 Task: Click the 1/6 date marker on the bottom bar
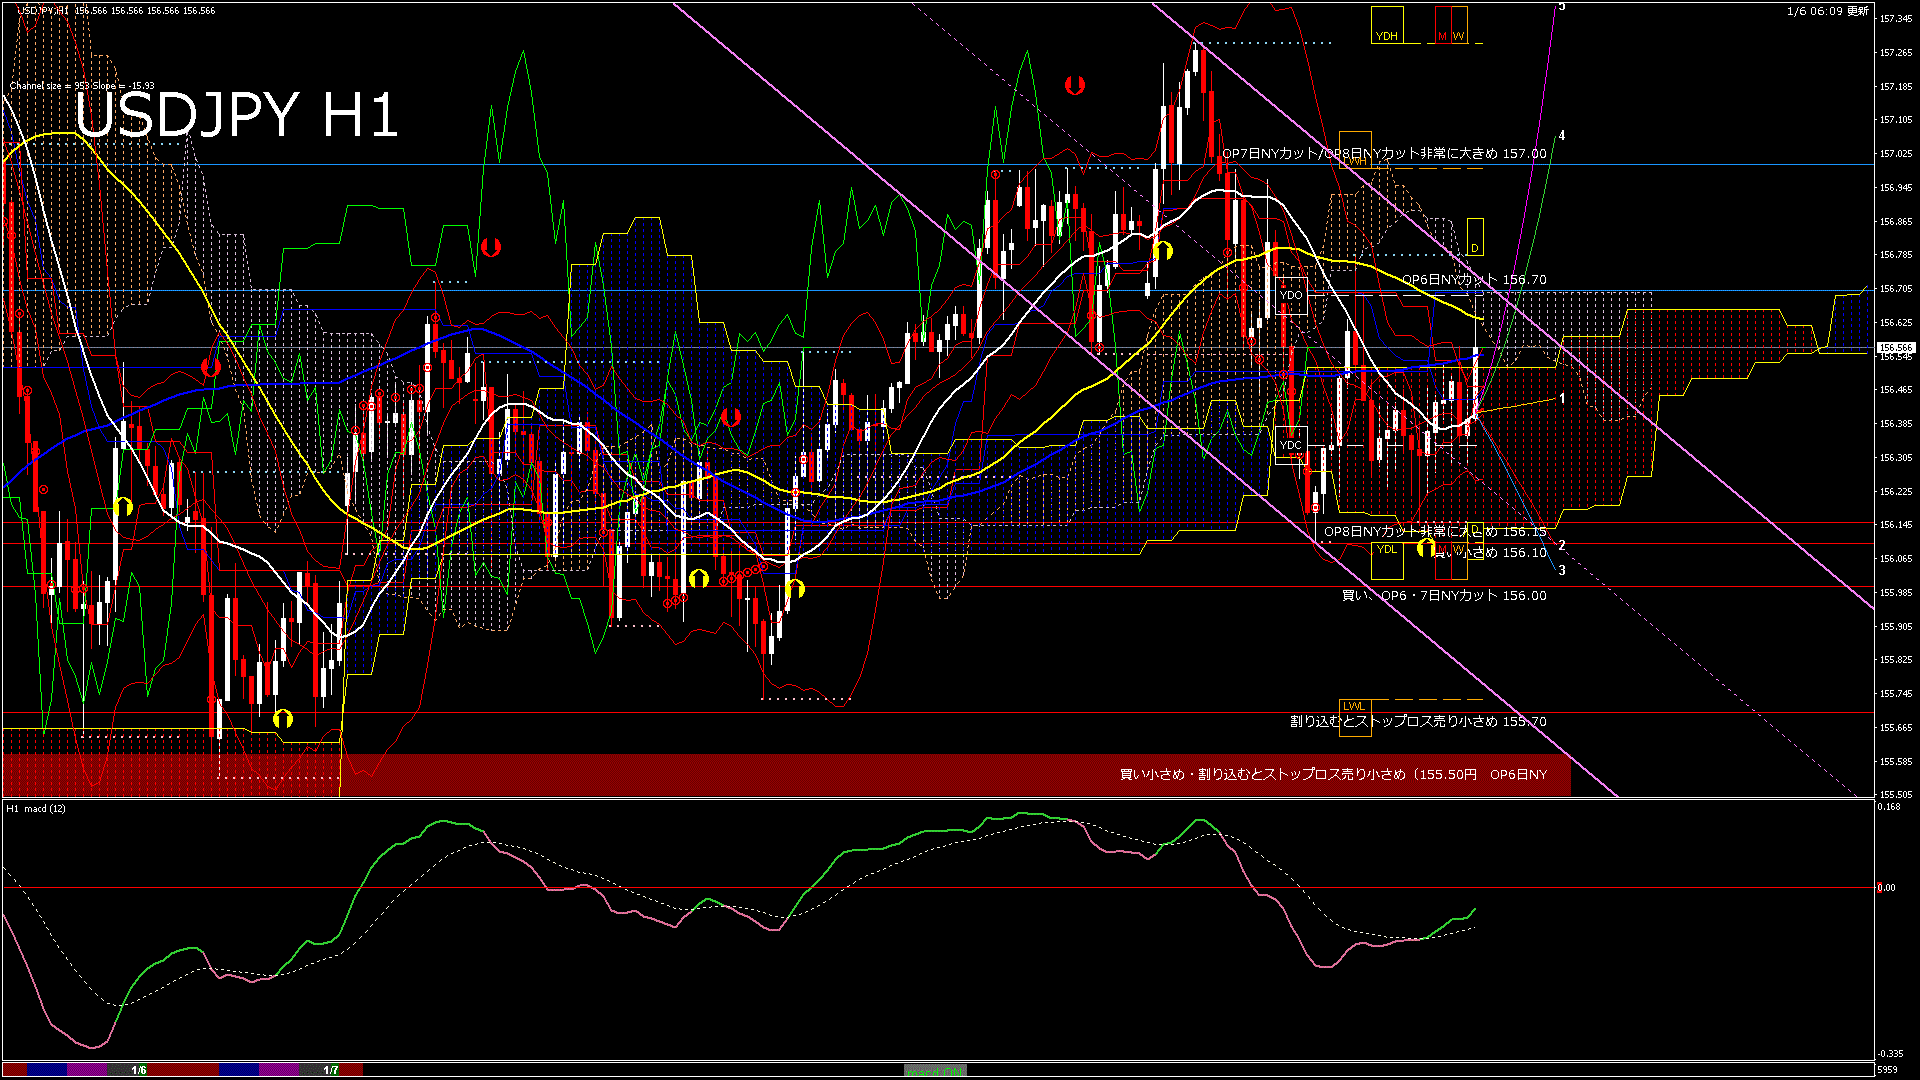click(140, 1069)
